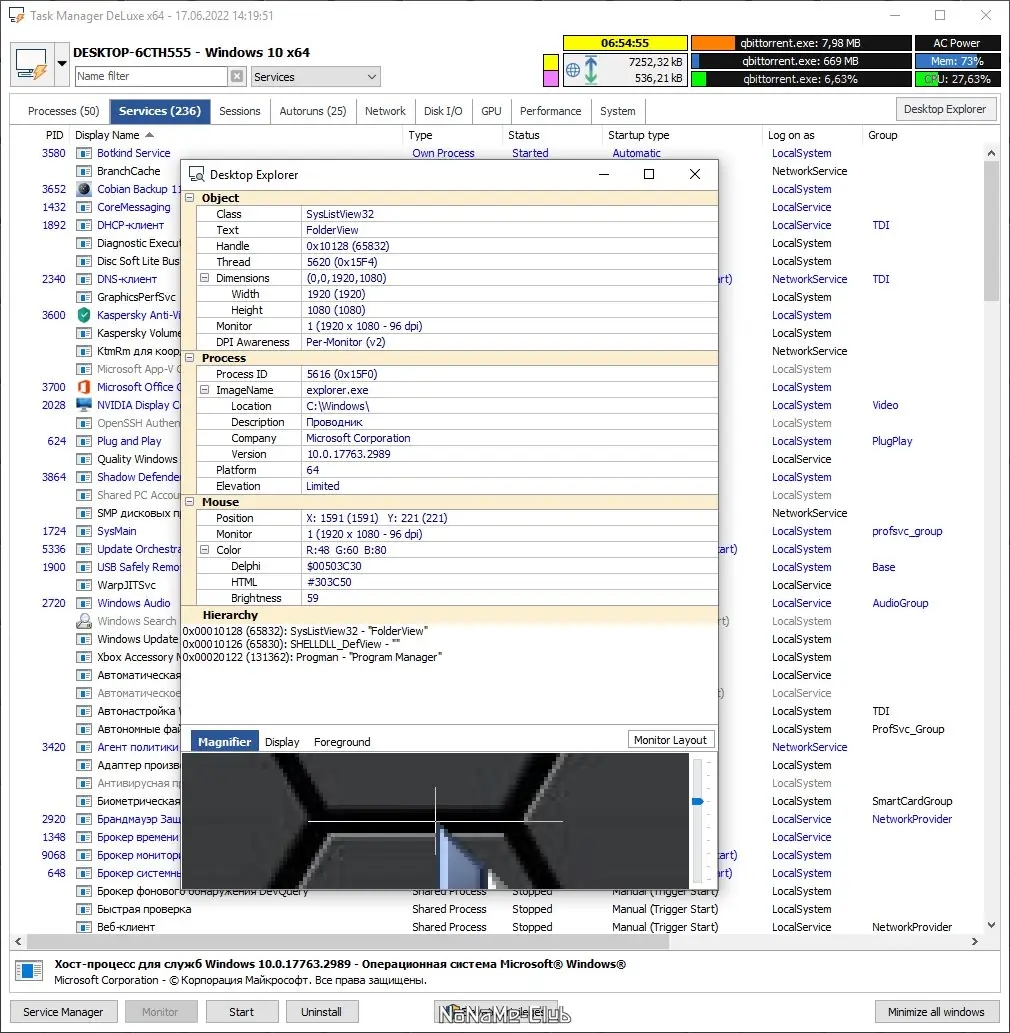Click the Monitor Layout button

pyautogui.click(x=671, y=740)
